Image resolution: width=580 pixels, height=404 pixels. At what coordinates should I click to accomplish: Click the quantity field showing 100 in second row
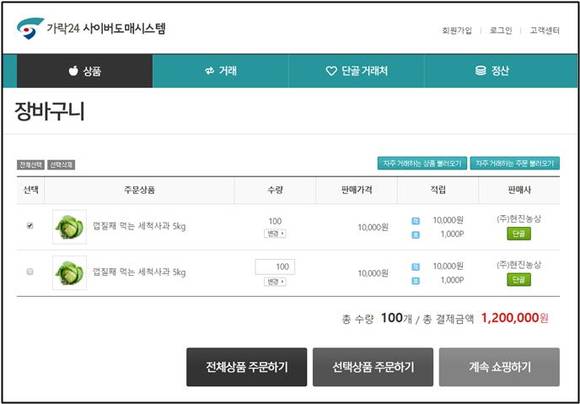click(x=275, y=267)
